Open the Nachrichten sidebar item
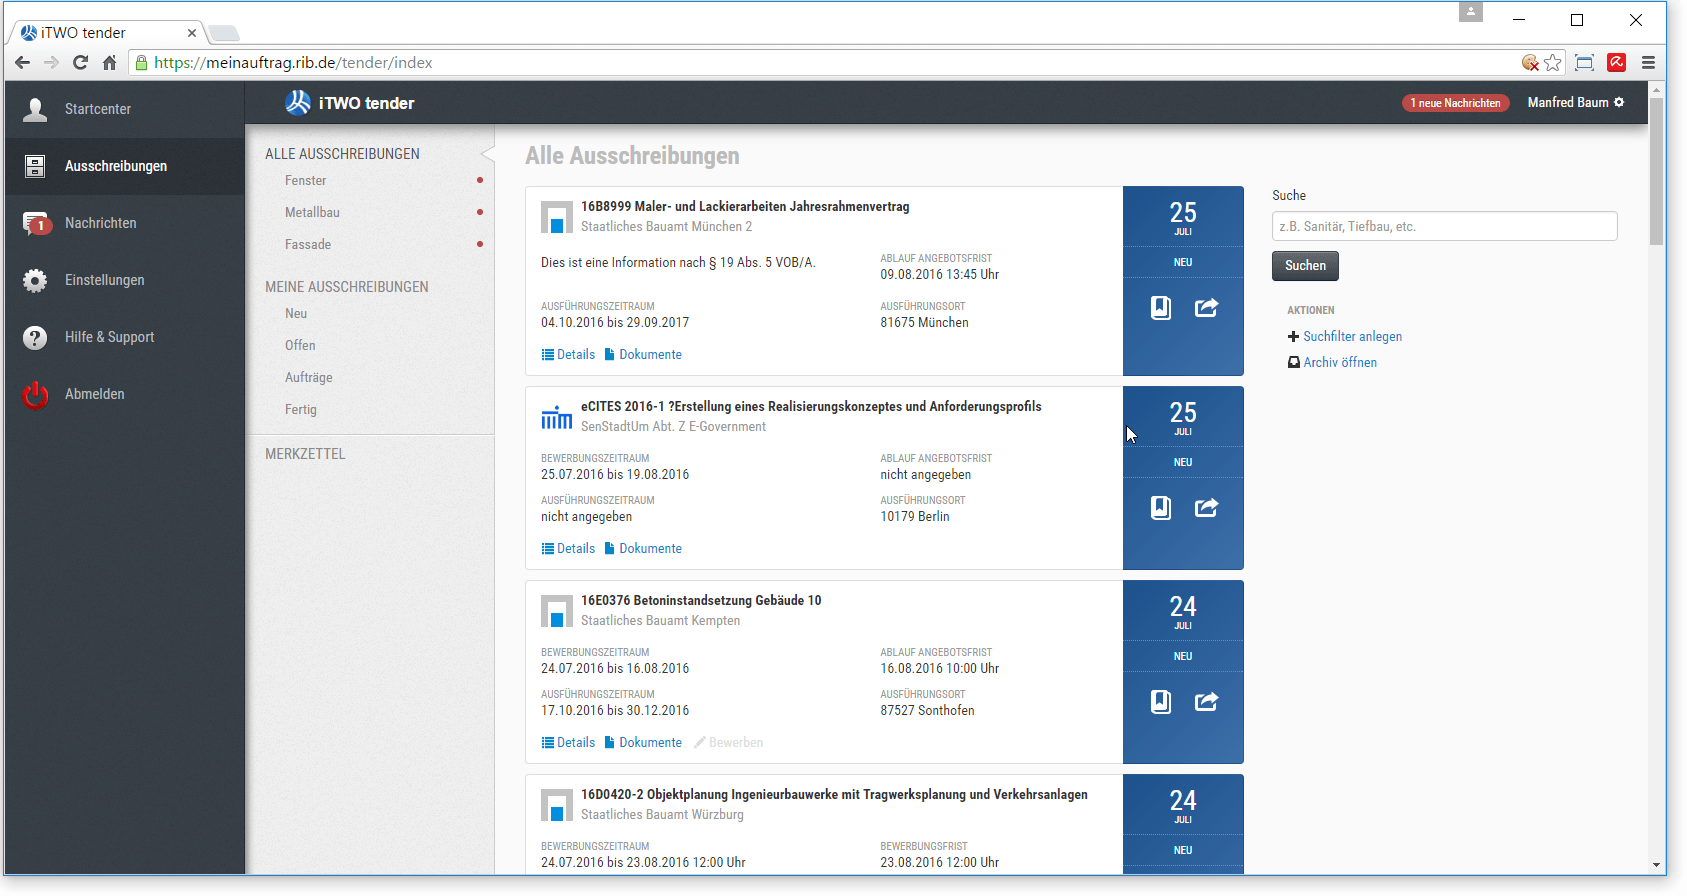This screenshot has width=1687, height=896. (x=100, y=223)
